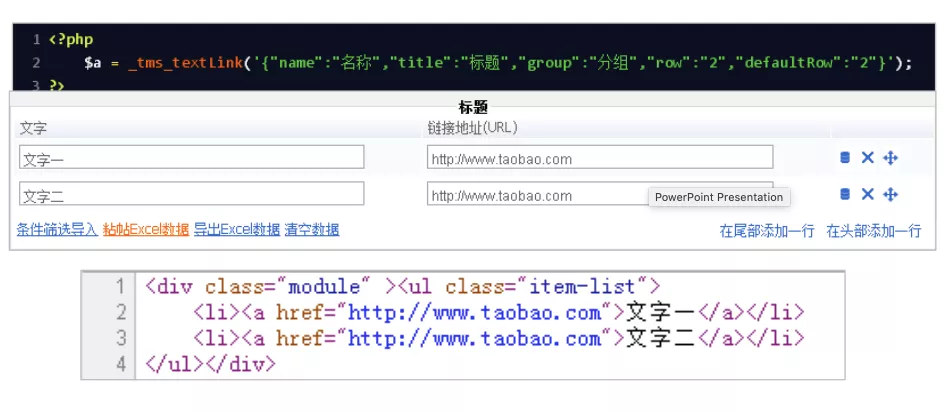948x412 pixels.
Task: Click the 标题 panel header
Action: [473, 108]
